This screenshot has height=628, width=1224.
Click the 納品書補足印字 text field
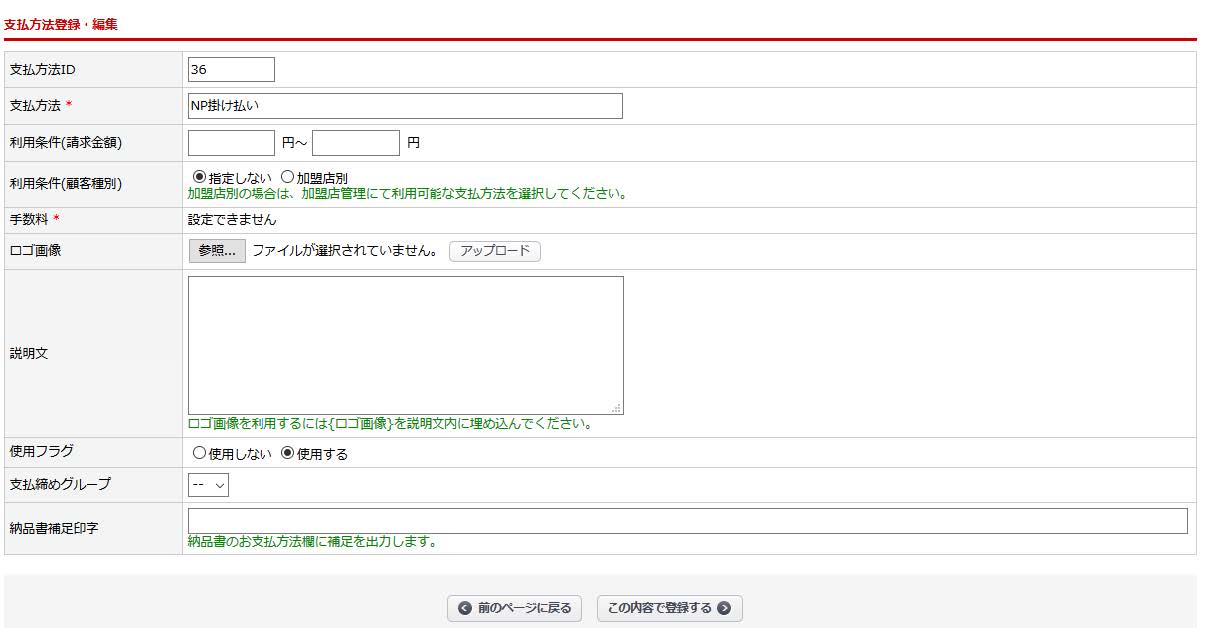coord(687,521)
